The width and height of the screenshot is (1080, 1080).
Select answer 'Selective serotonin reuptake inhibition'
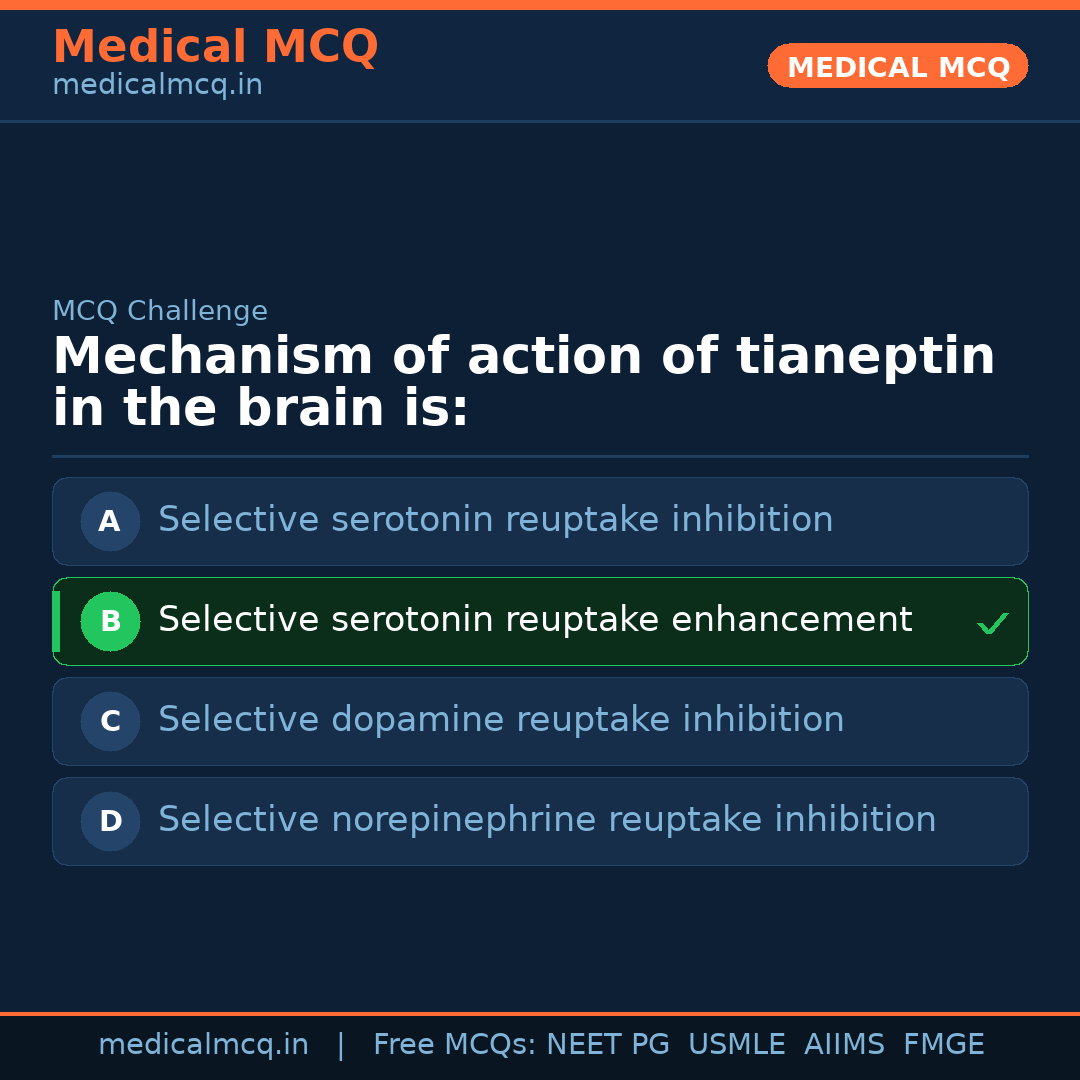coord(495,520)
